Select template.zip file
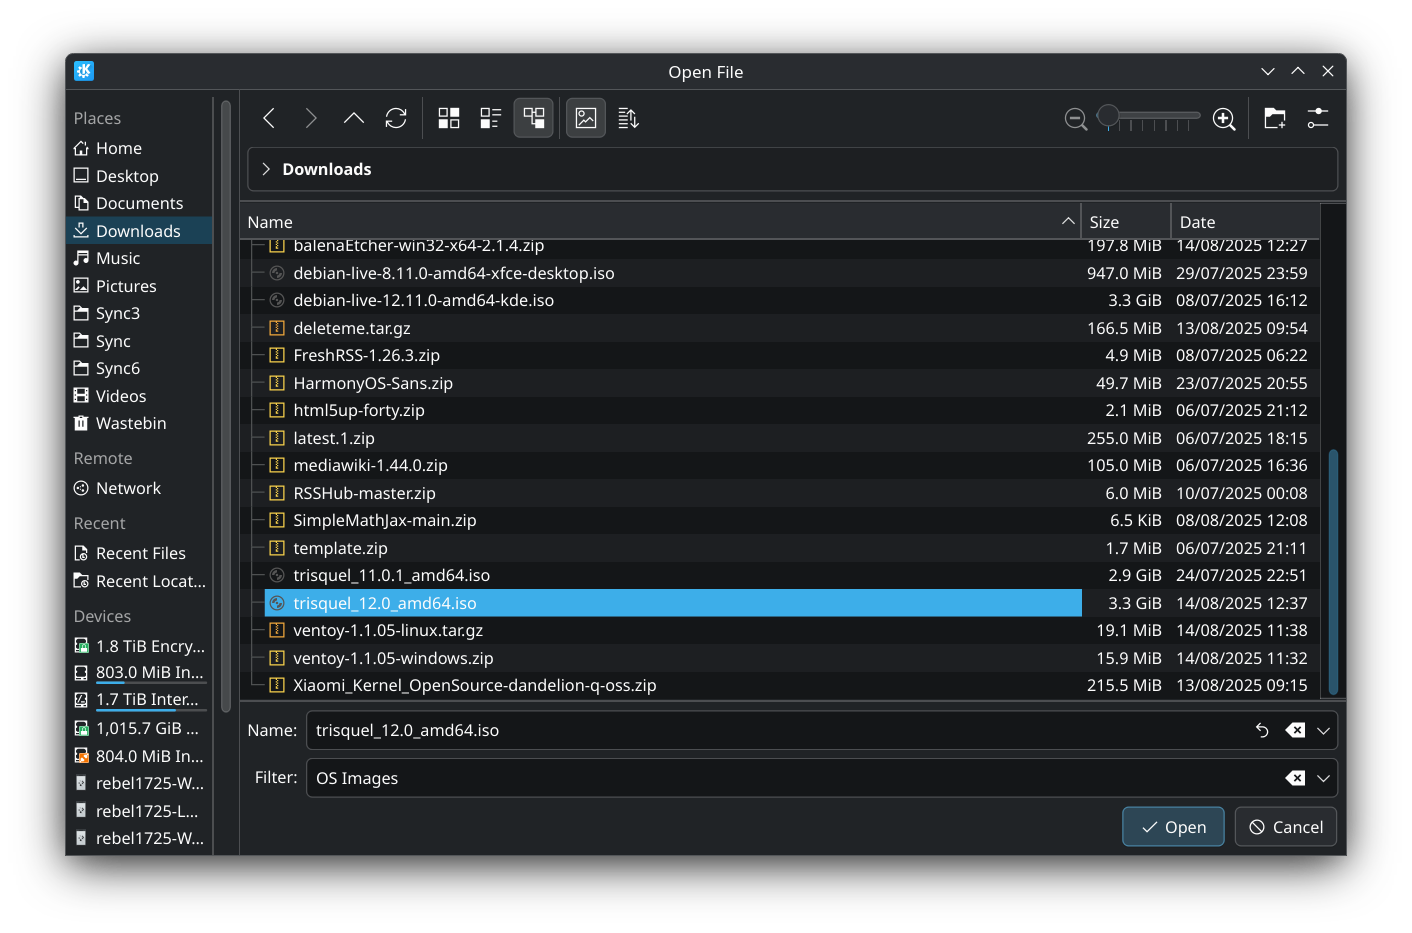Viewport: 1412px width, 933px height. point(340,548)
